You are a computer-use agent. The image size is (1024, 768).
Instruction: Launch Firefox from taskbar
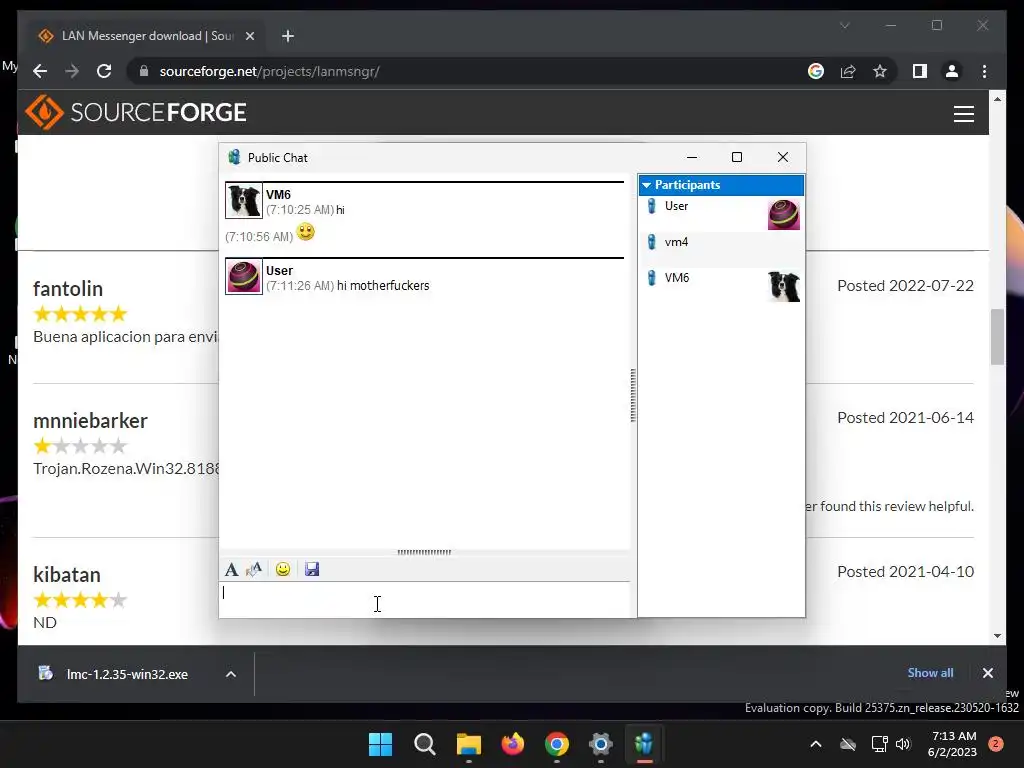[x=513, y=744]
